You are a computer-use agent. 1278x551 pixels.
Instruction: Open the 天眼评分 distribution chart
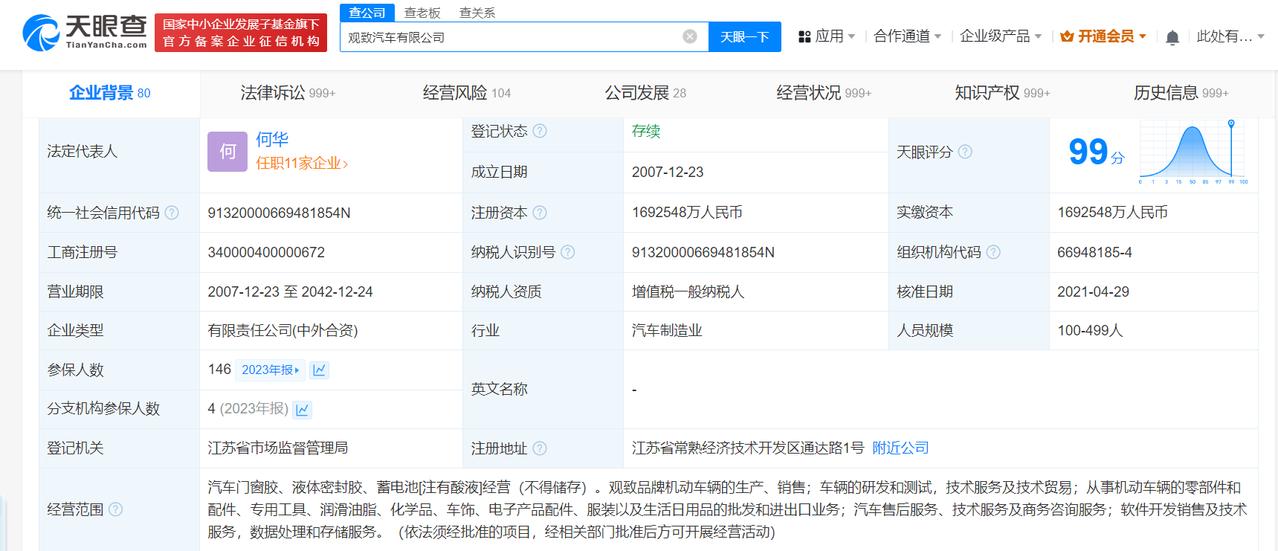click(x=1193, y=153)
